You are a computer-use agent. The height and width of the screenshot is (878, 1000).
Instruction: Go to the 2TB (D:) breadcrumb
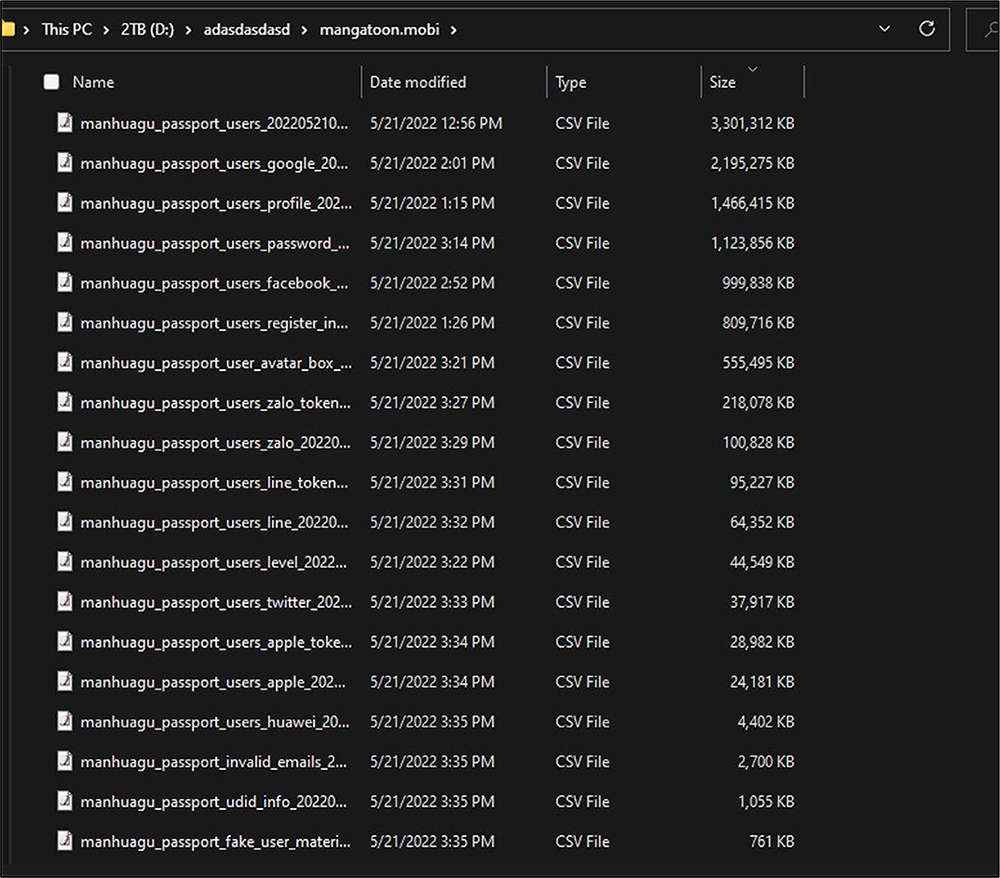pos(147,29)
